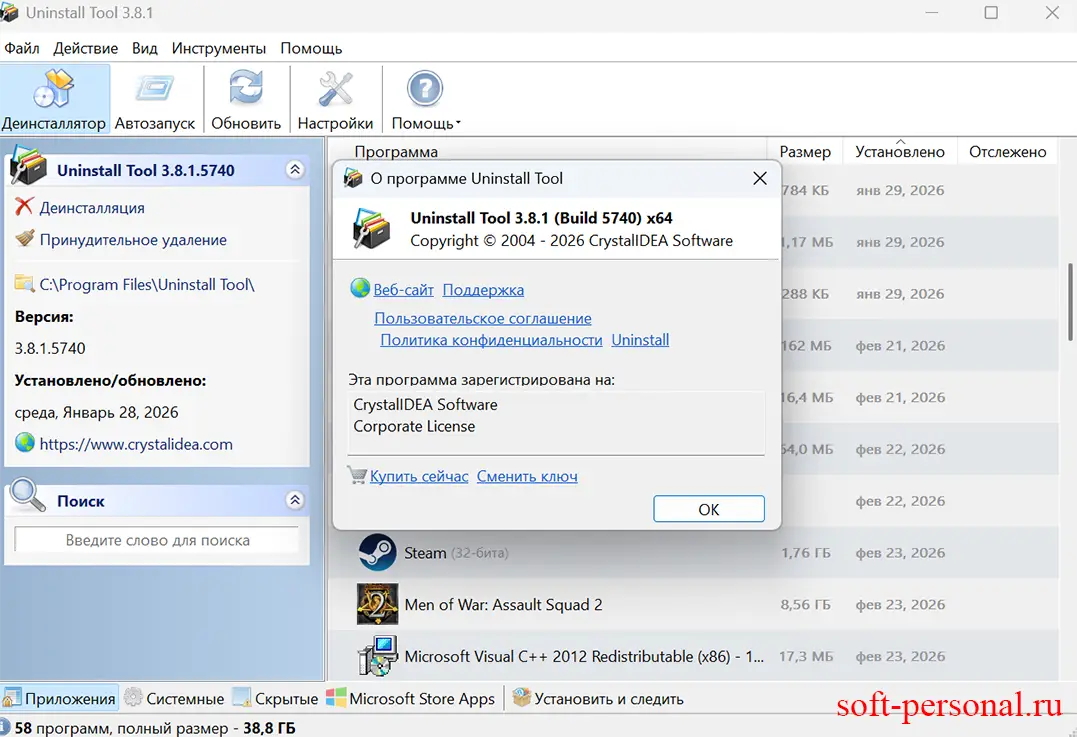The width and height of the screenshot is (1077, 737).
Task: Click Установить и следить button
Action: pyautogui.click(x=598, y=699)
